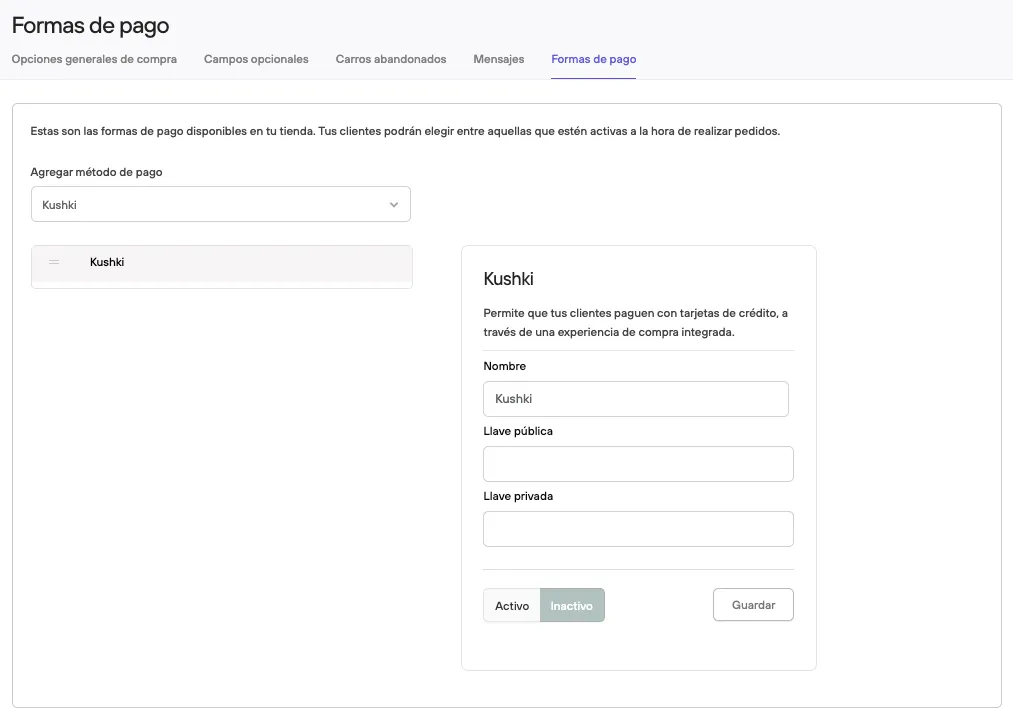The height and width of the screenshot is (719, 1013).
Task: Click into the Llave privada field
Action: coord(638,529)
